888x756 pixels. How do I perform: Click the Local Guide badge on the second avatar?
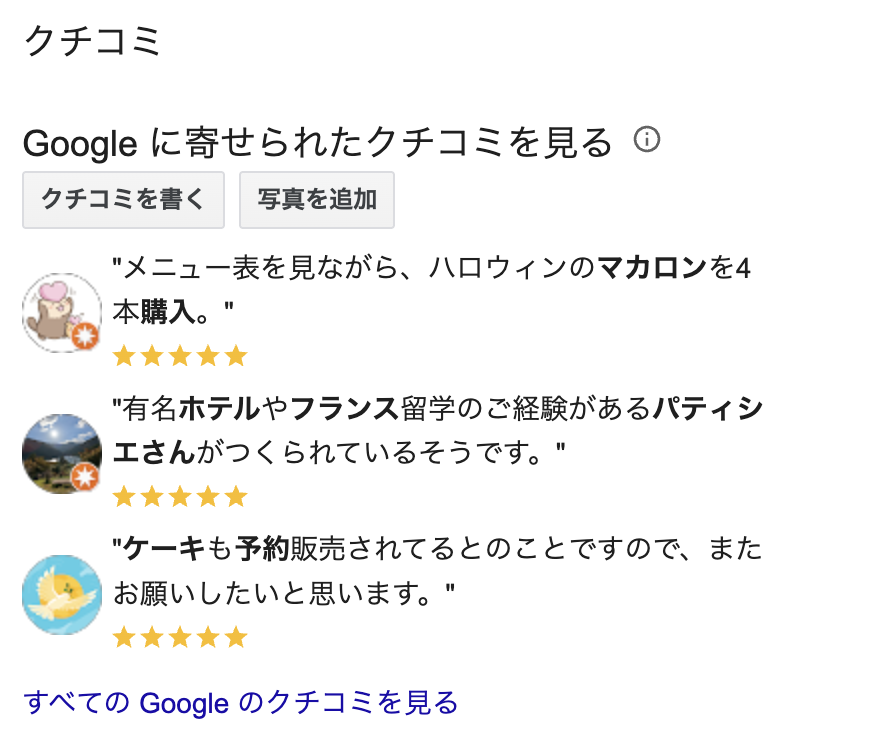[x=85, y=479]
